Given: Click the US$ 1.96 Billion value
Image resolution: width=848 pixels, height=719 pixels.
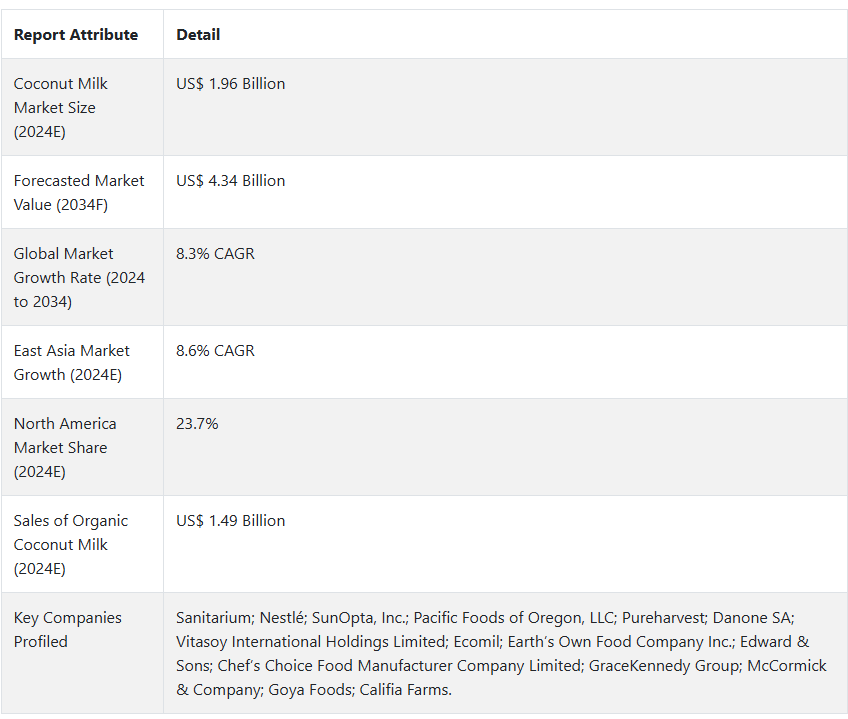Looking at the screenshot, I should coord(230,84).
